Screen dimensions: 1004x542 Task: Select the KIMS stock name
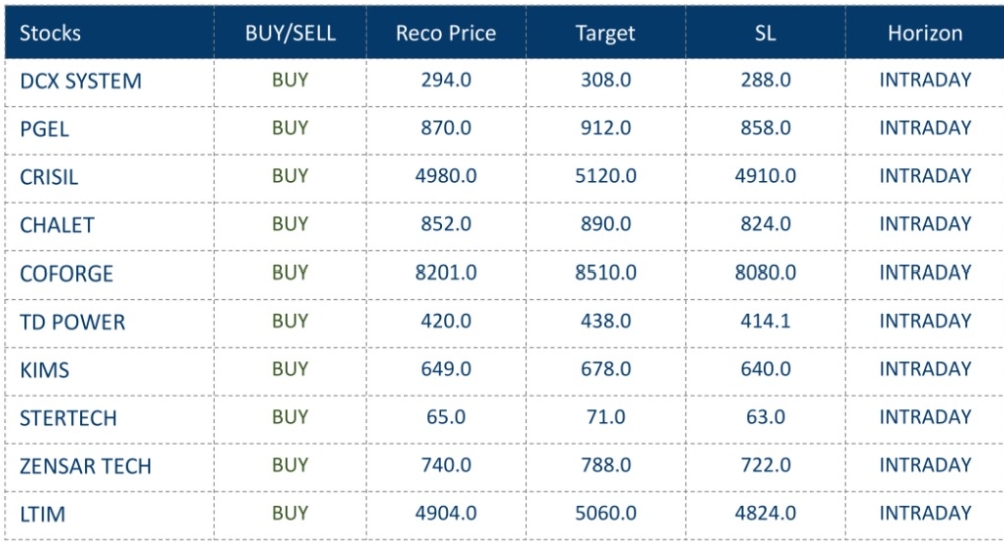(44, 370)
